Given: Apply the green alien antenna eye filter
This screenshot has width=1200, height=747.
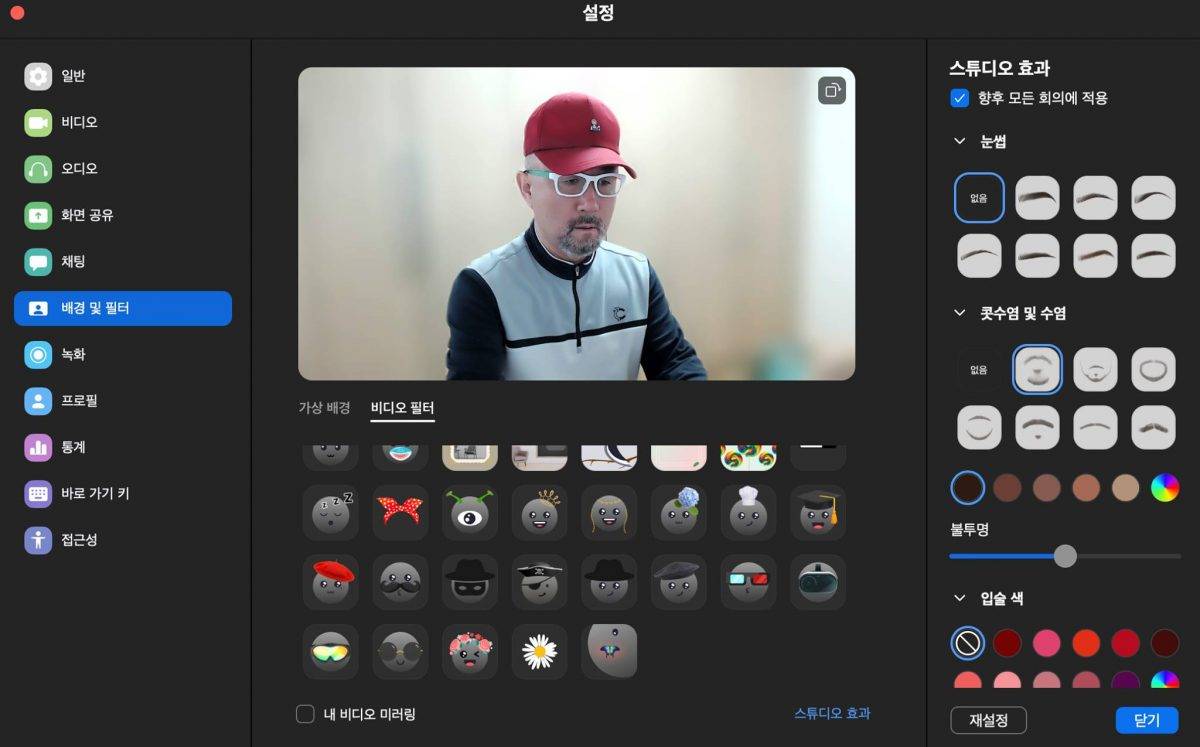Looking at the screenshot, I should coord(470,513).
